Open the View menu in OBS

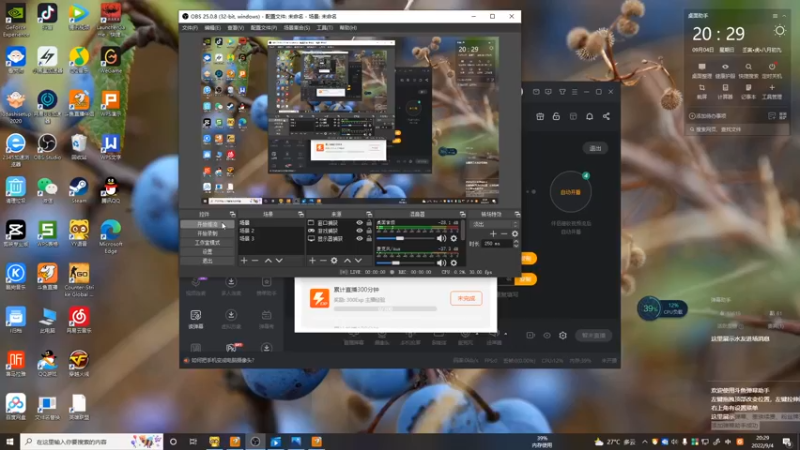pyautogui.click(x=235, y=28)
